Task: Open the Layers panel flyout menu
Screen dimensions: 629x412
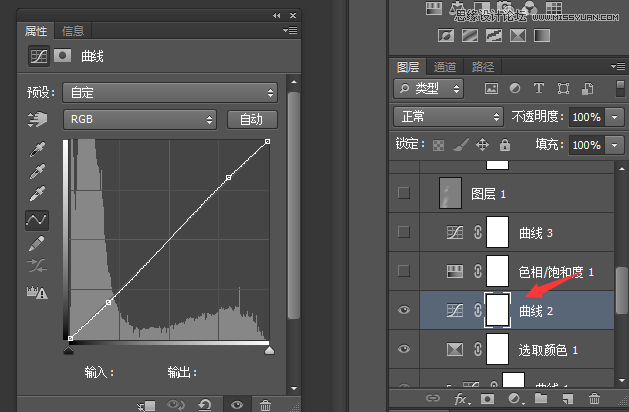Action: pos(618,66)
